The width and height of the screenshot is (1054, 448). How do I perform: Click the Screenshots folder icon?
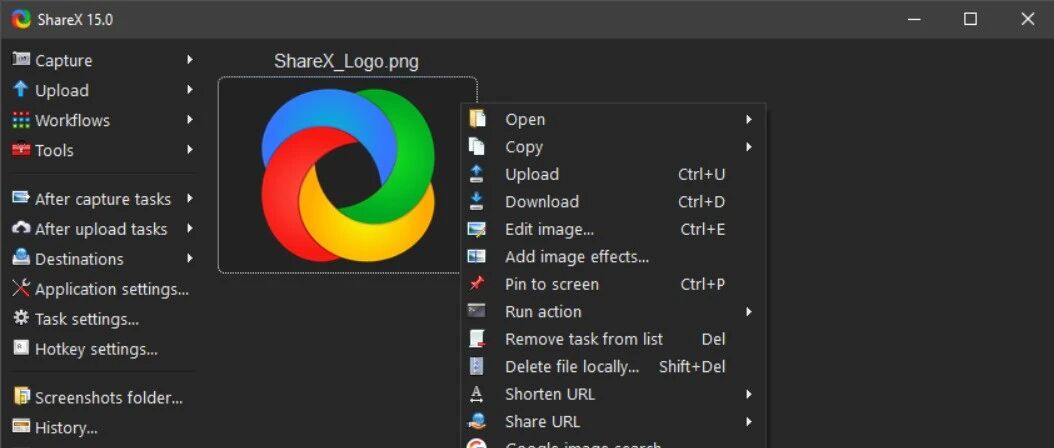point(22,397)
